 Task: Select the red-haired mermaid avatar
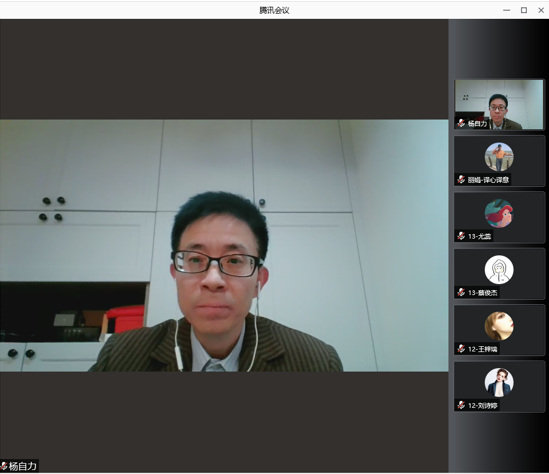pyautogui.click(x=499, y=213)
